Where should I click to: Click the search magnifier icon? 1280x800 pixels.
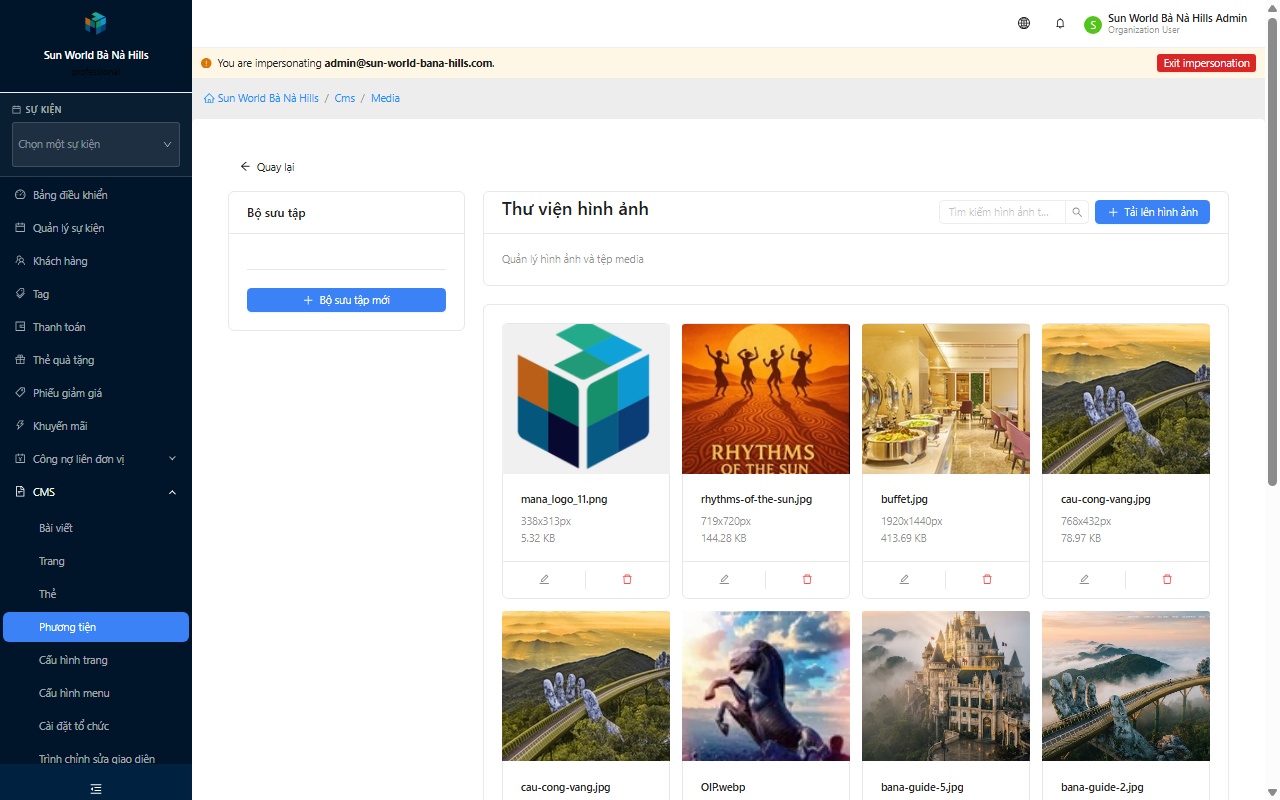click(1077, 212)
